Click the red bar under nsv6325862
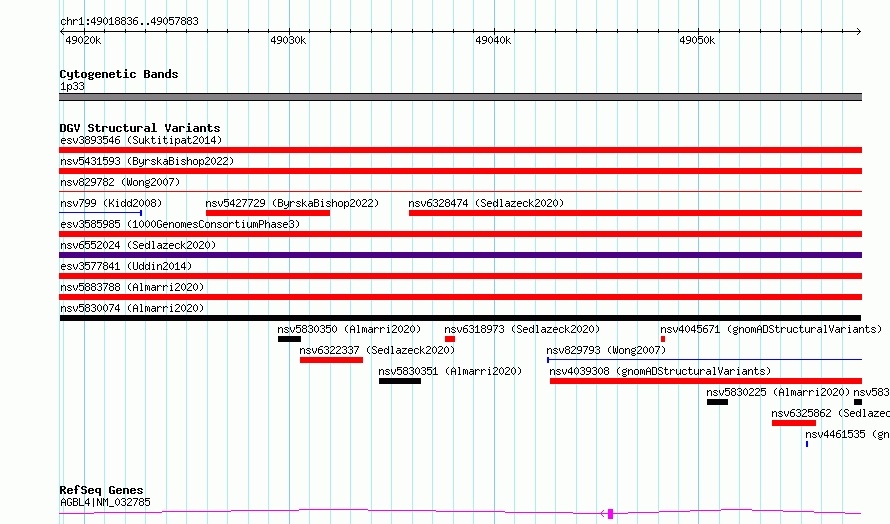 pyautogui.click(x=794, y=423)
